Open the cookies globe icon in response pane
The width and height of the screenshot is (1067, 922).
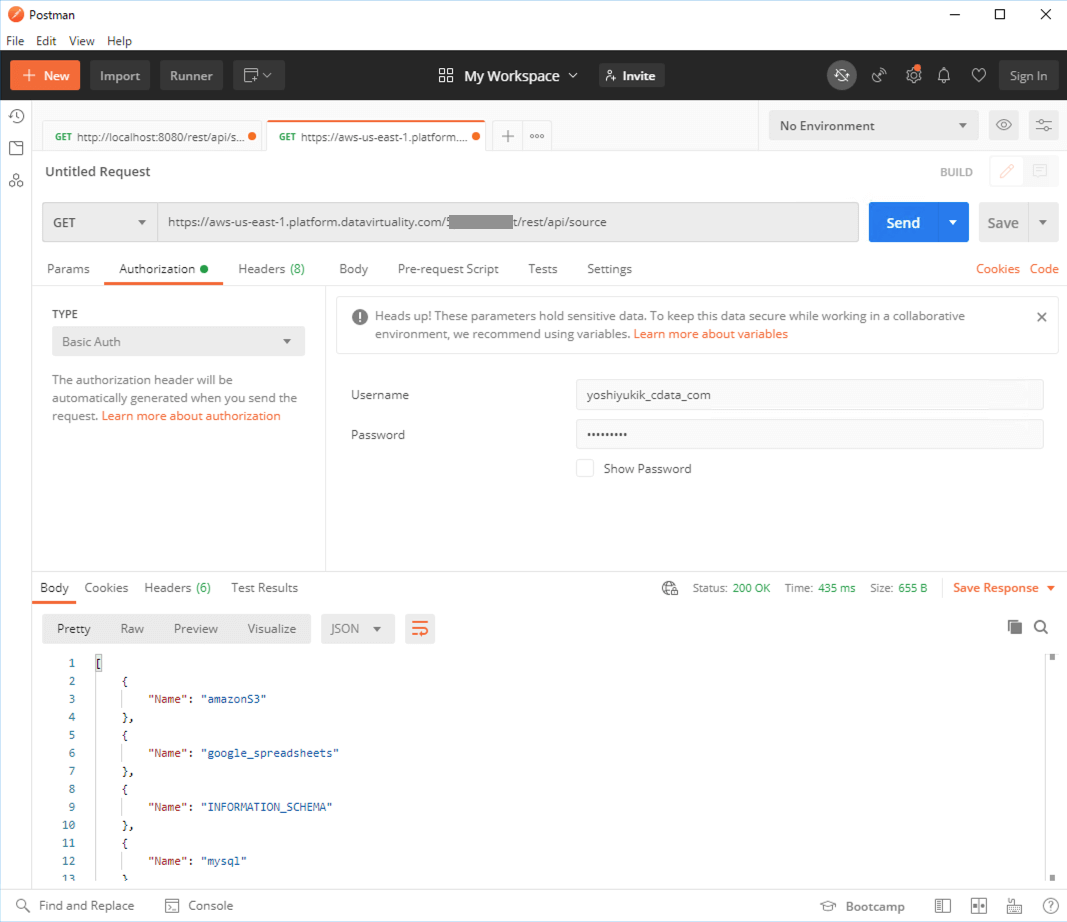click(x=669, y=588)
